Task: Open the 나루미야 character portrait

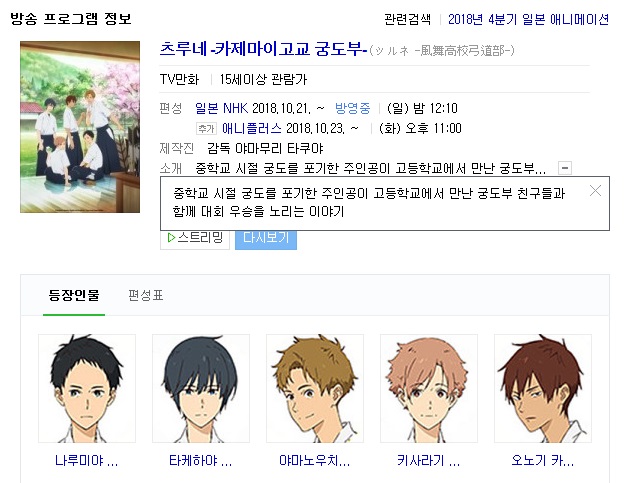Action: [87, 388]
